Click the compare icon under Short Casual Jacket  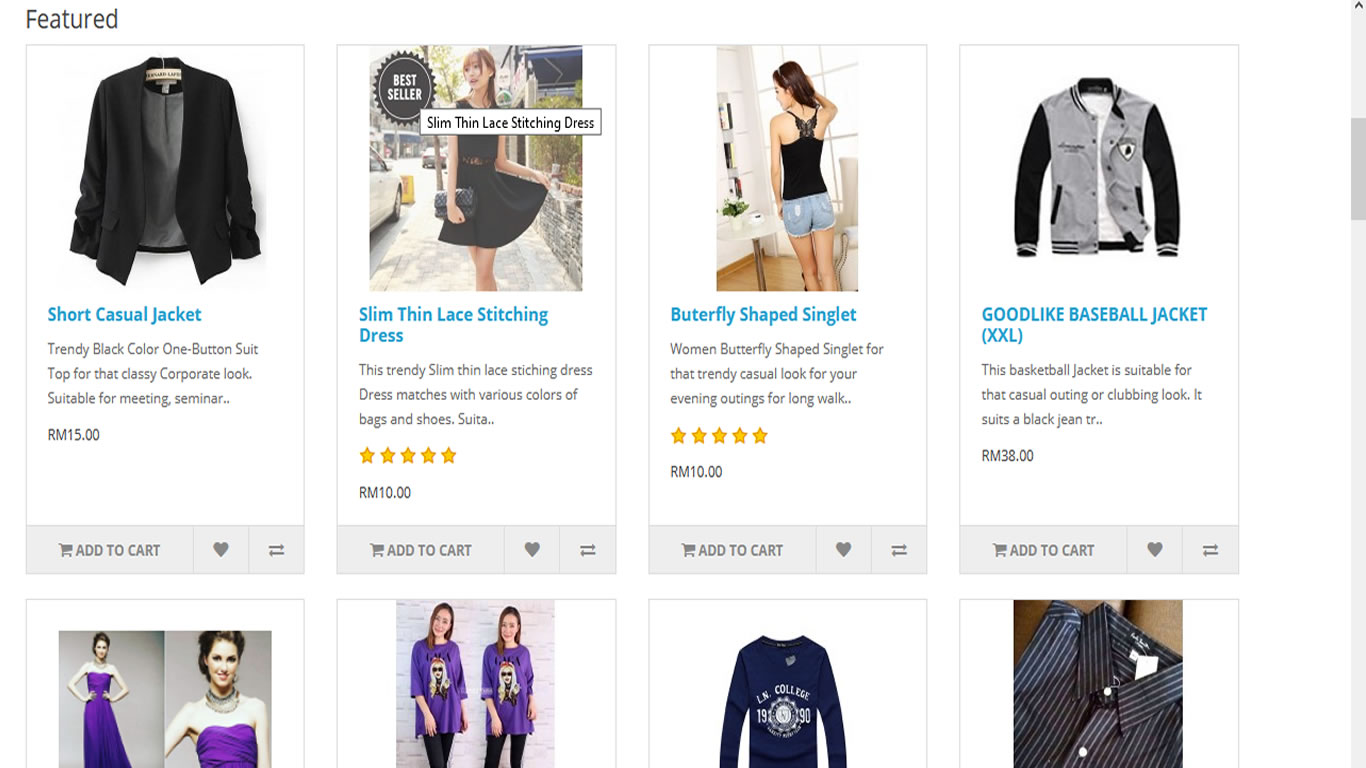coord(276,549)
